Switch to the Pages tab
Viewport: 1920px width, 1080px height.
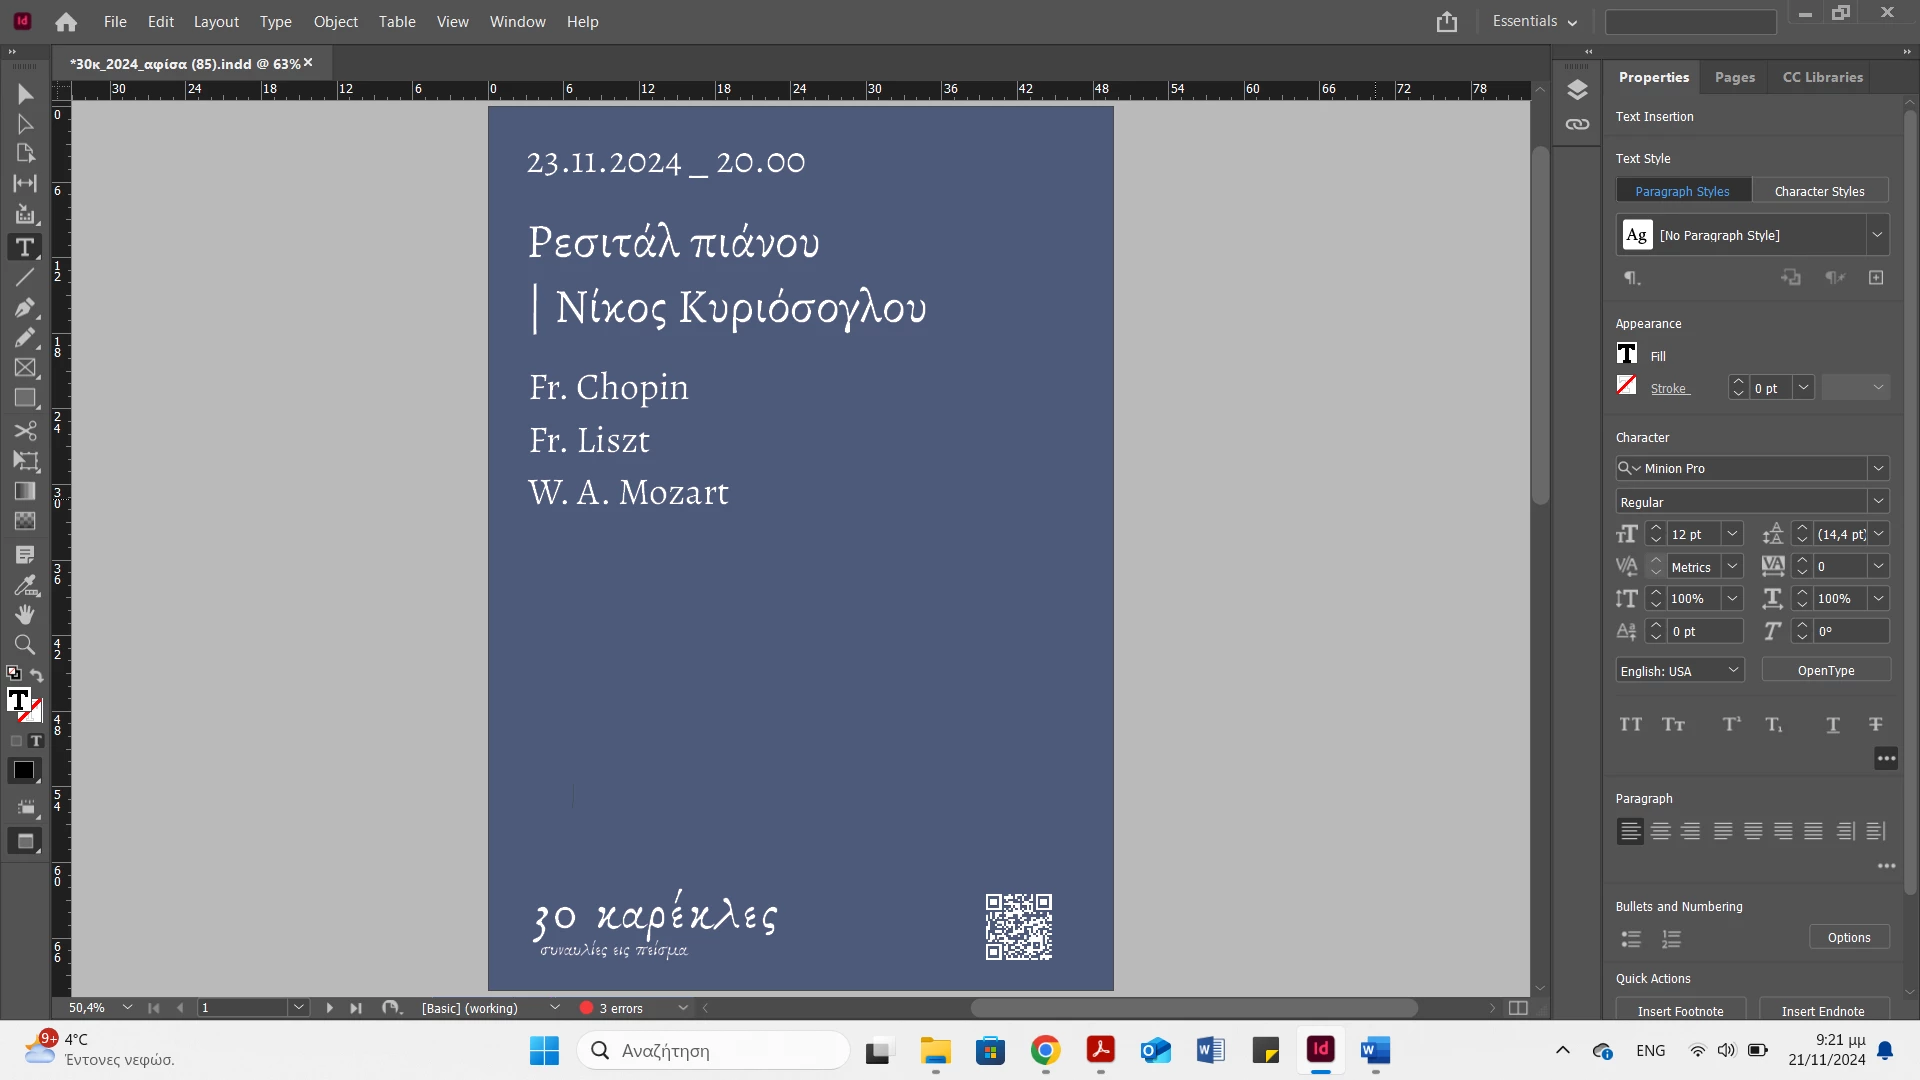pos(1734,77)
